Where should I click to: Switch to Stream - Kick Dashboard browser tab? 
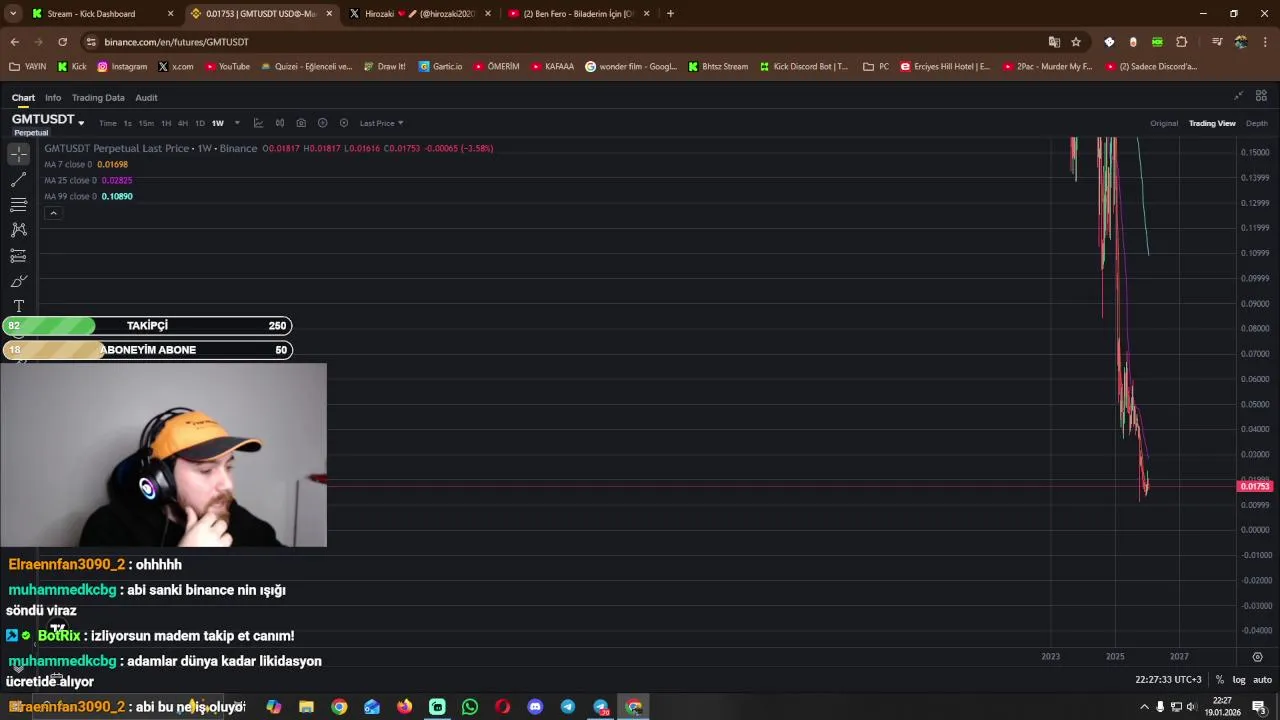(x=102, y=14)
